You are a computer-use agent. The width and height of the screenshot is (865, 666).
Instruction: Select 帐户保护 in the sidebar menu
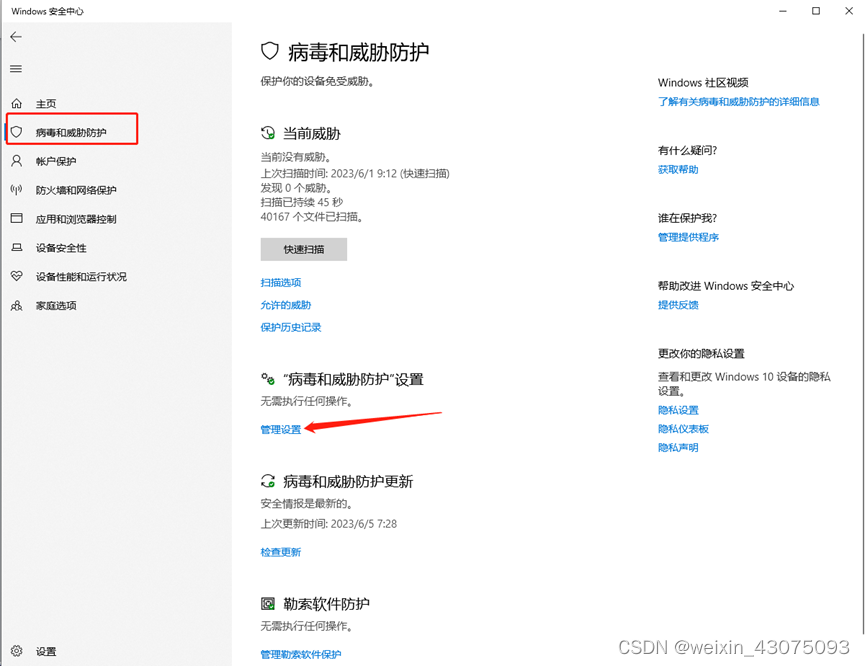coord(56,161)
